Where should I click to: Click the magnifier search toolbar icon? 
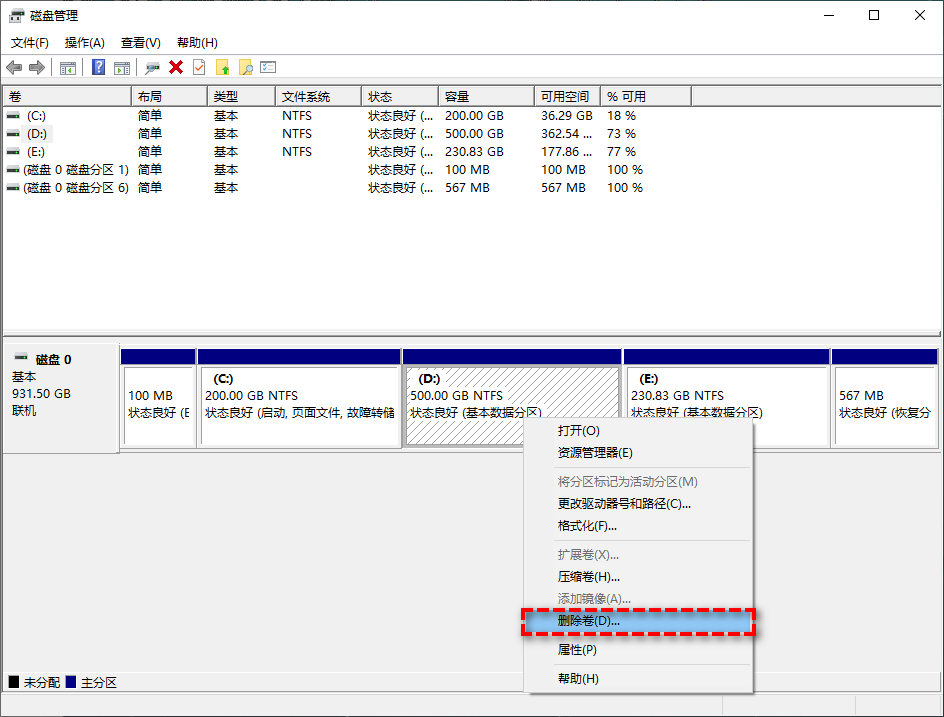point(245,67)
